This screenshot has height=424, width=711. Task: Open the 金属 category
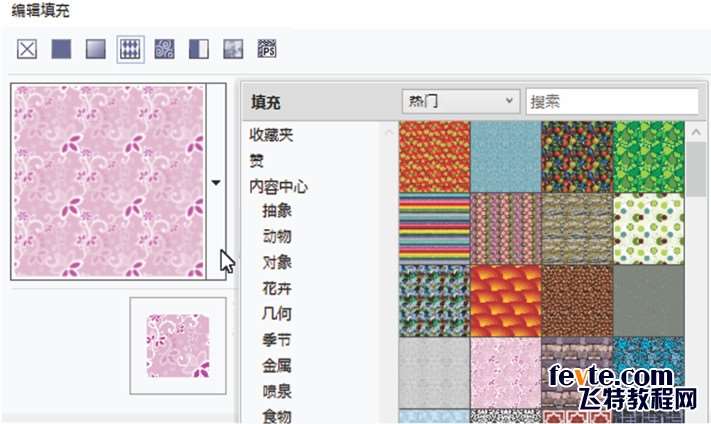pos(277,366)
